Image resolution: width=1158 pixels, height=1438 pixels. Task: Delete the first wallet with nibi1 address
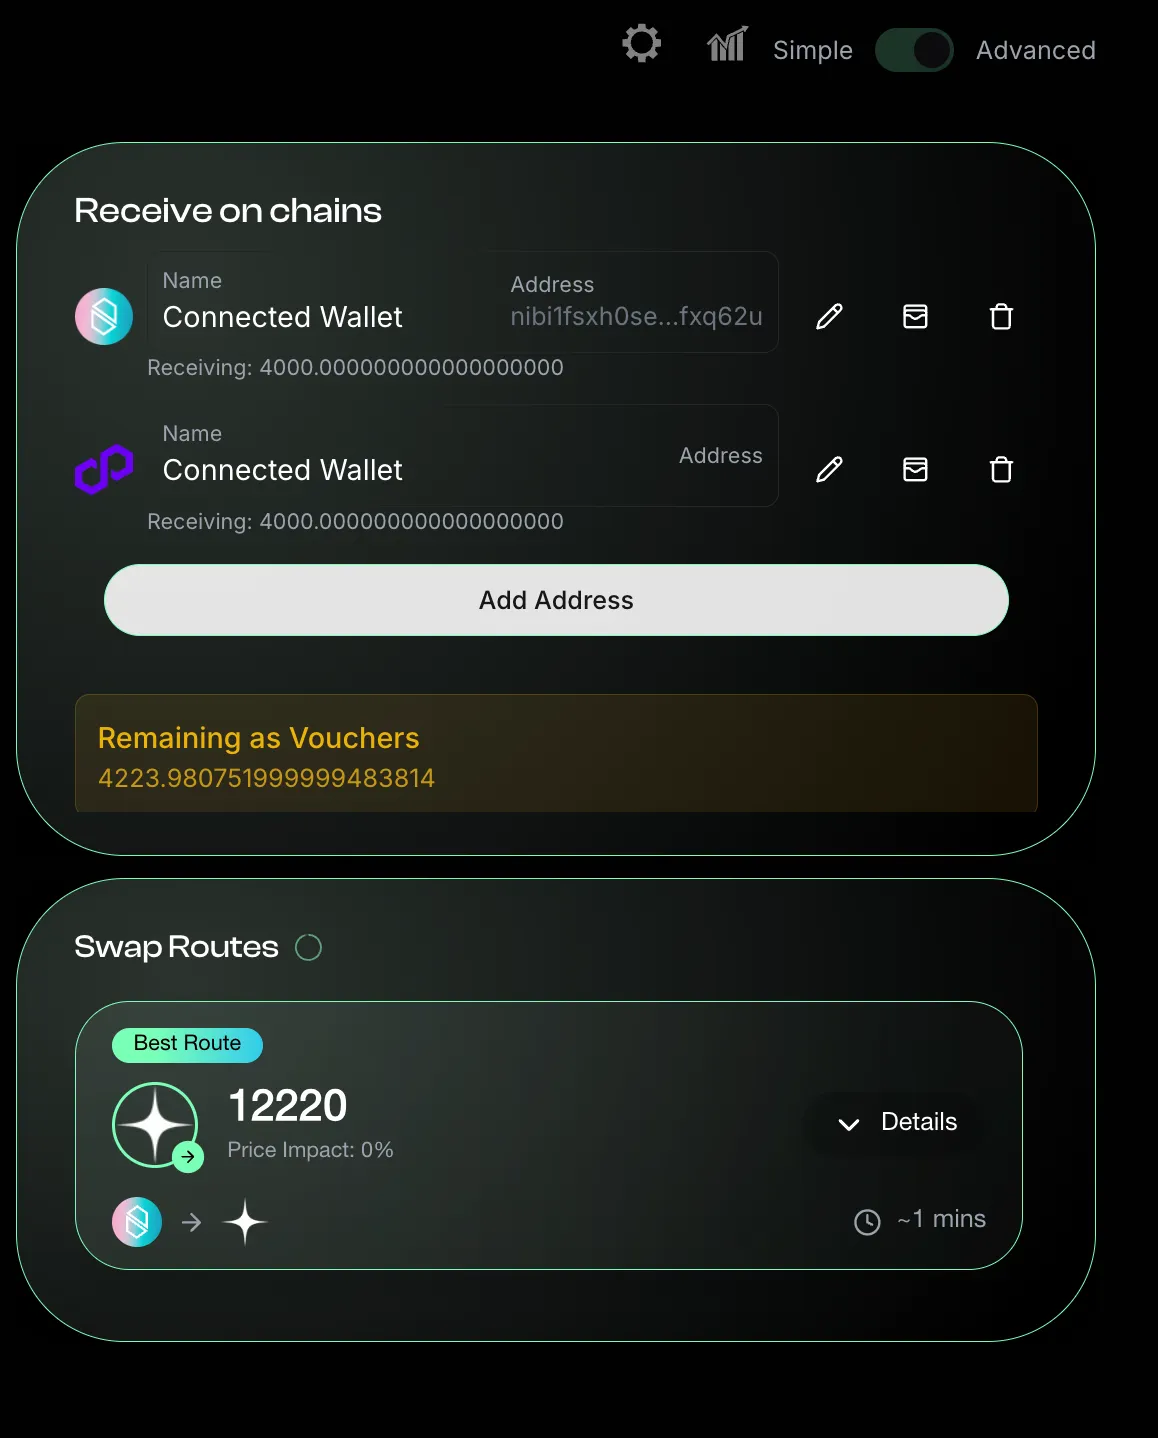pyautogui.click(x=1001, y=317)
